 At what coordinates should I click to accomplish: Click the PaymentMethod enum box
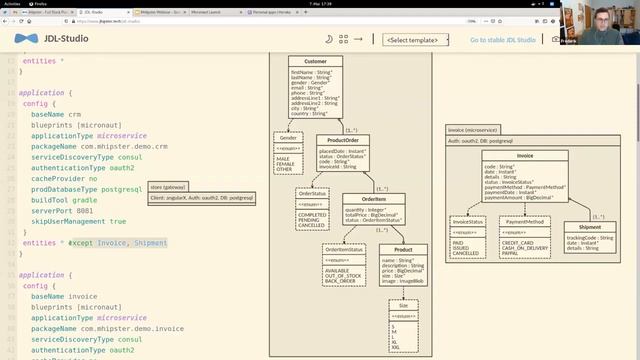pyautogui.click(x=525, y=237)
